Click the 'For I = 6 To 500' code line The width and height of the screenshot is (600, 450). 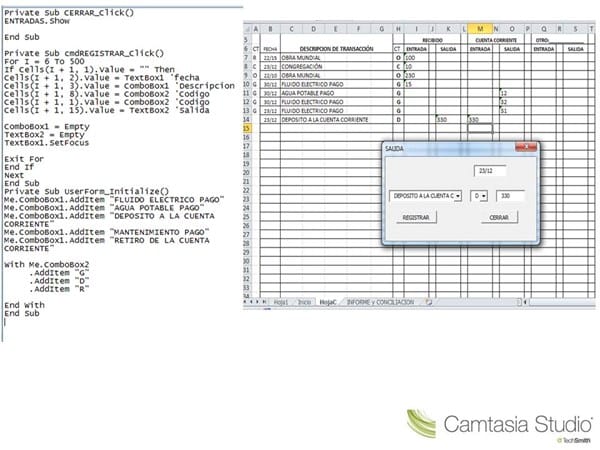[x=44, y=61]
